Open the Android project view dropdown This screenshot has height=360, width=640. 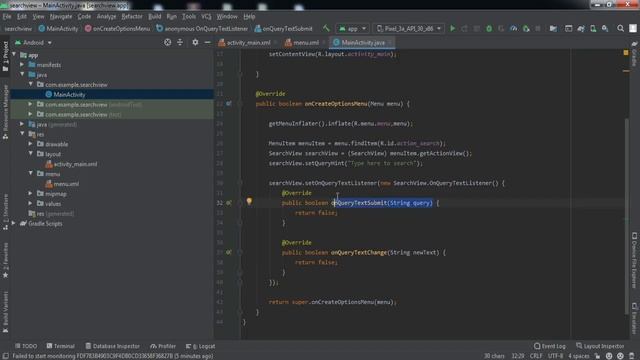pyautogui.click(x=33, y=42)
